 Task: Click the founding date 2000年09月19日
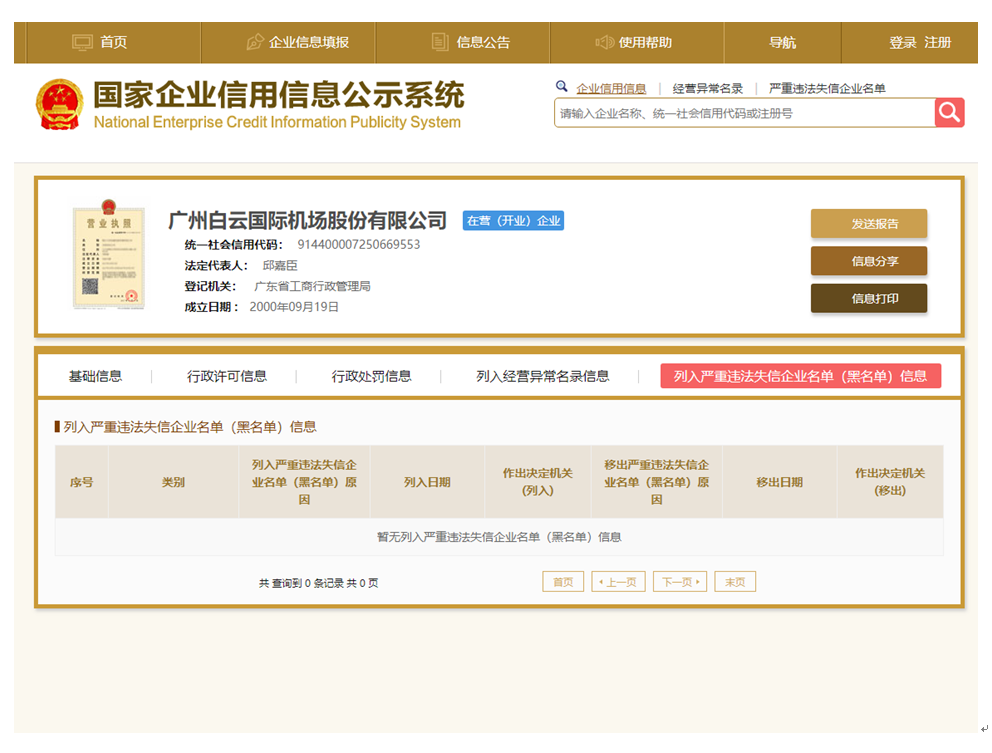[x=294, y=307]
